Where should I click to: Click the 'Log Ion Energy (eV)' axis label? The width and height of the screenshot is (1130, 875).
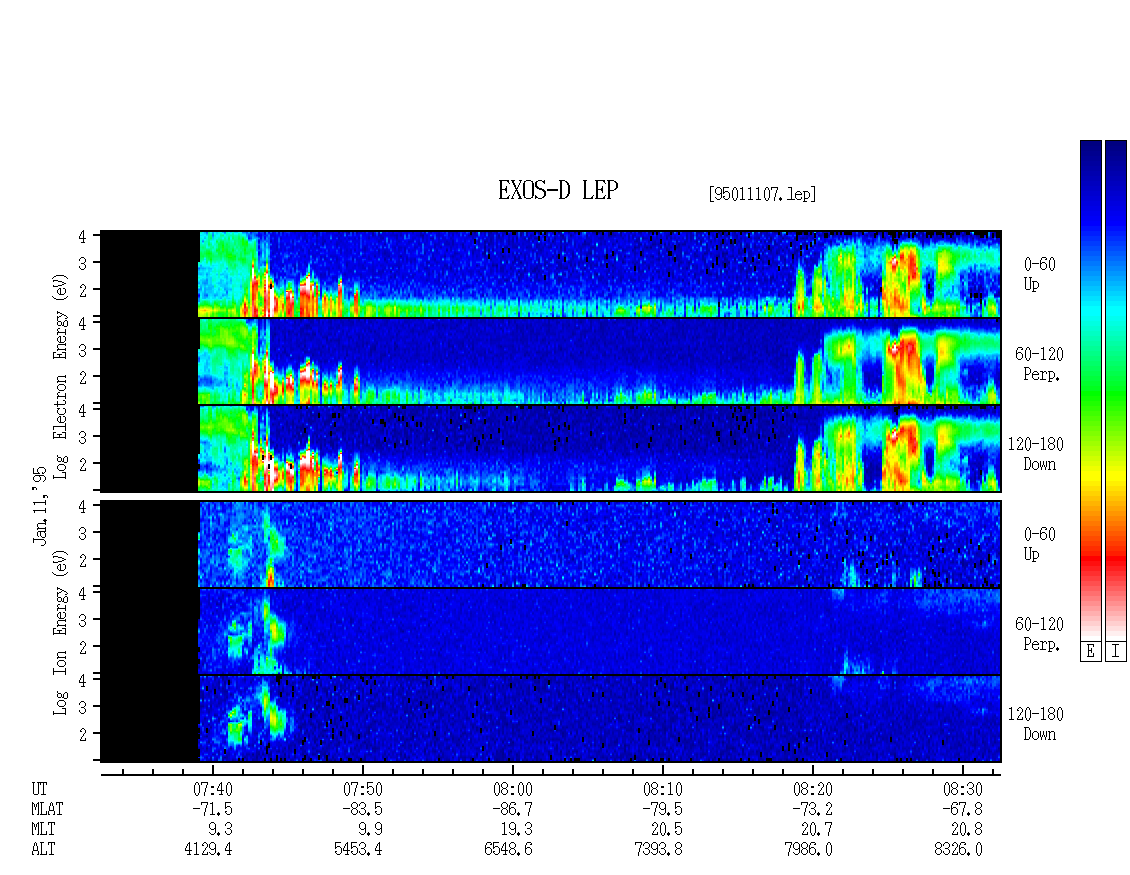click(61, 631)
